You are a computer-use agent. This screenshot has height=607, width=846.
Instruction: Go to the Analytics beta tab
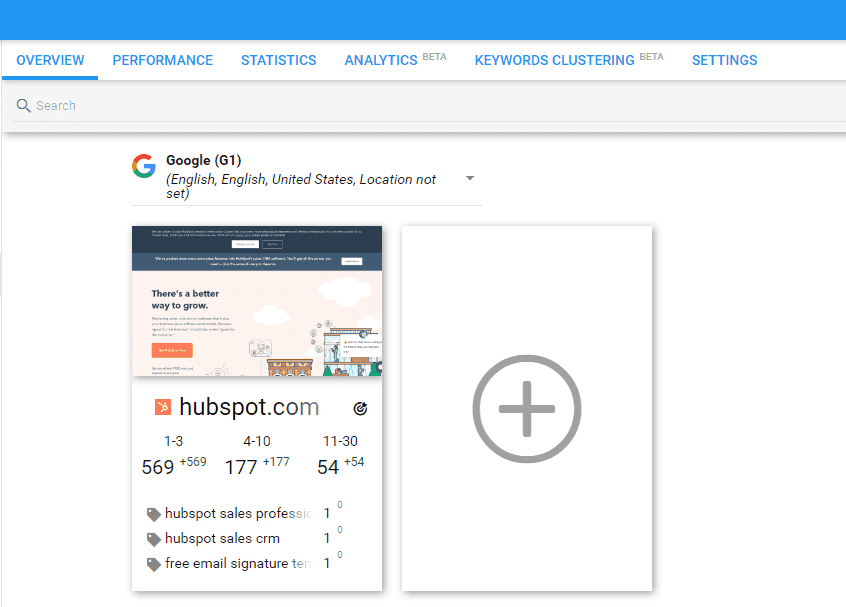tap(395, 60)
